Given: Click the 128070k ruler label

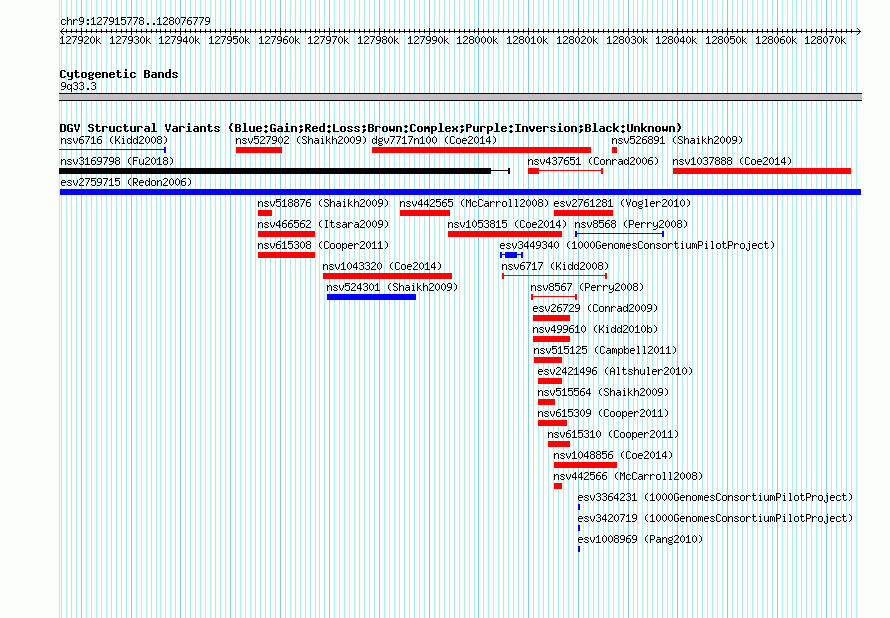Looking at the screenshot, I should pyautogui.click(x=825, y=40).
